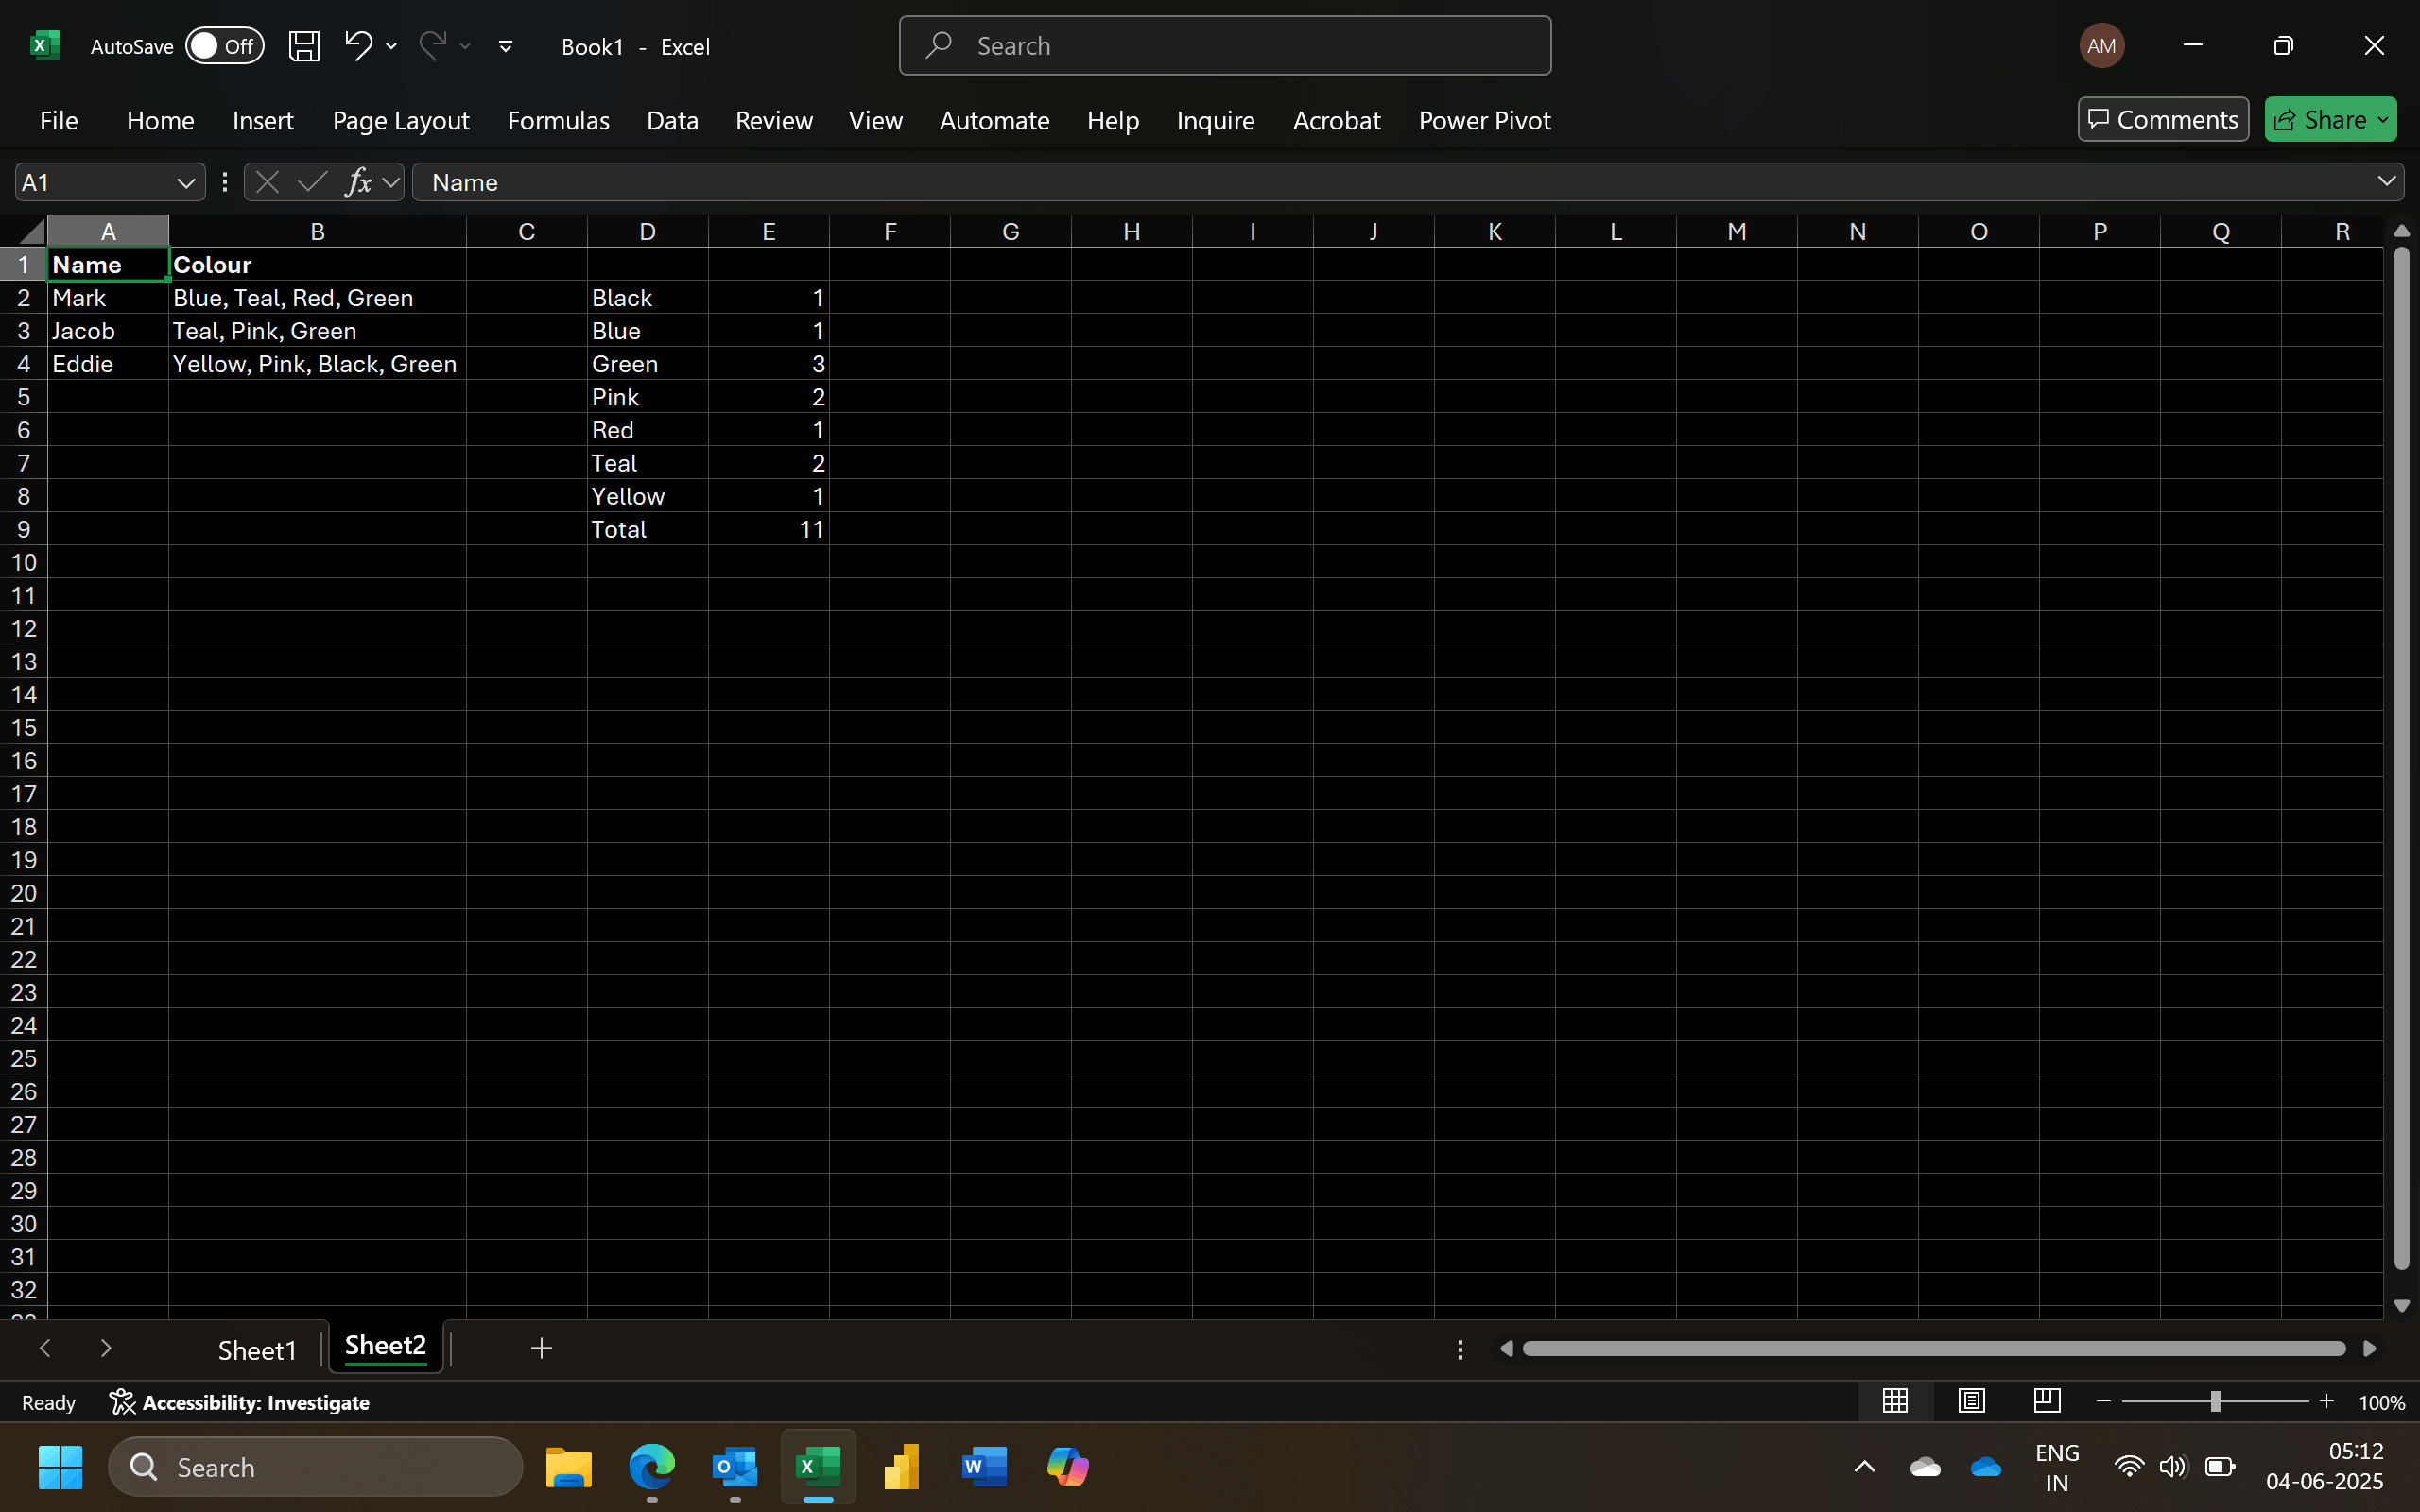Open the Review tab
This screenshot has width=2420, height=1512.
[x=774, y=120]
